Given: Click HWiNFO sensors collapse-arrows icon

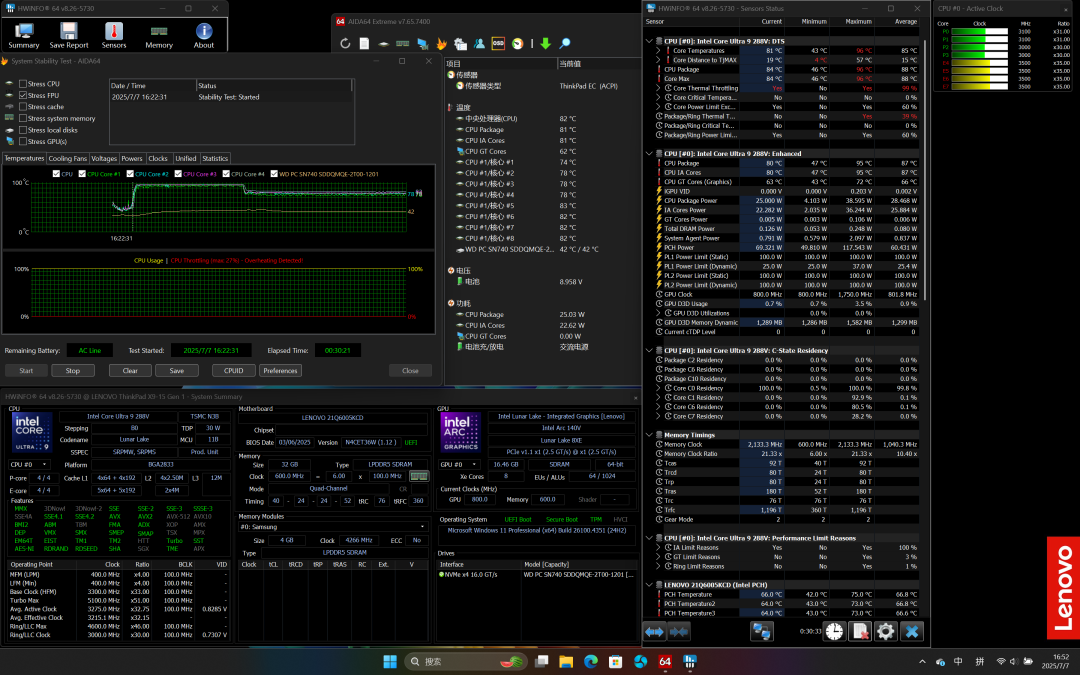Looking at the screenshot, I should coord(679,631).
